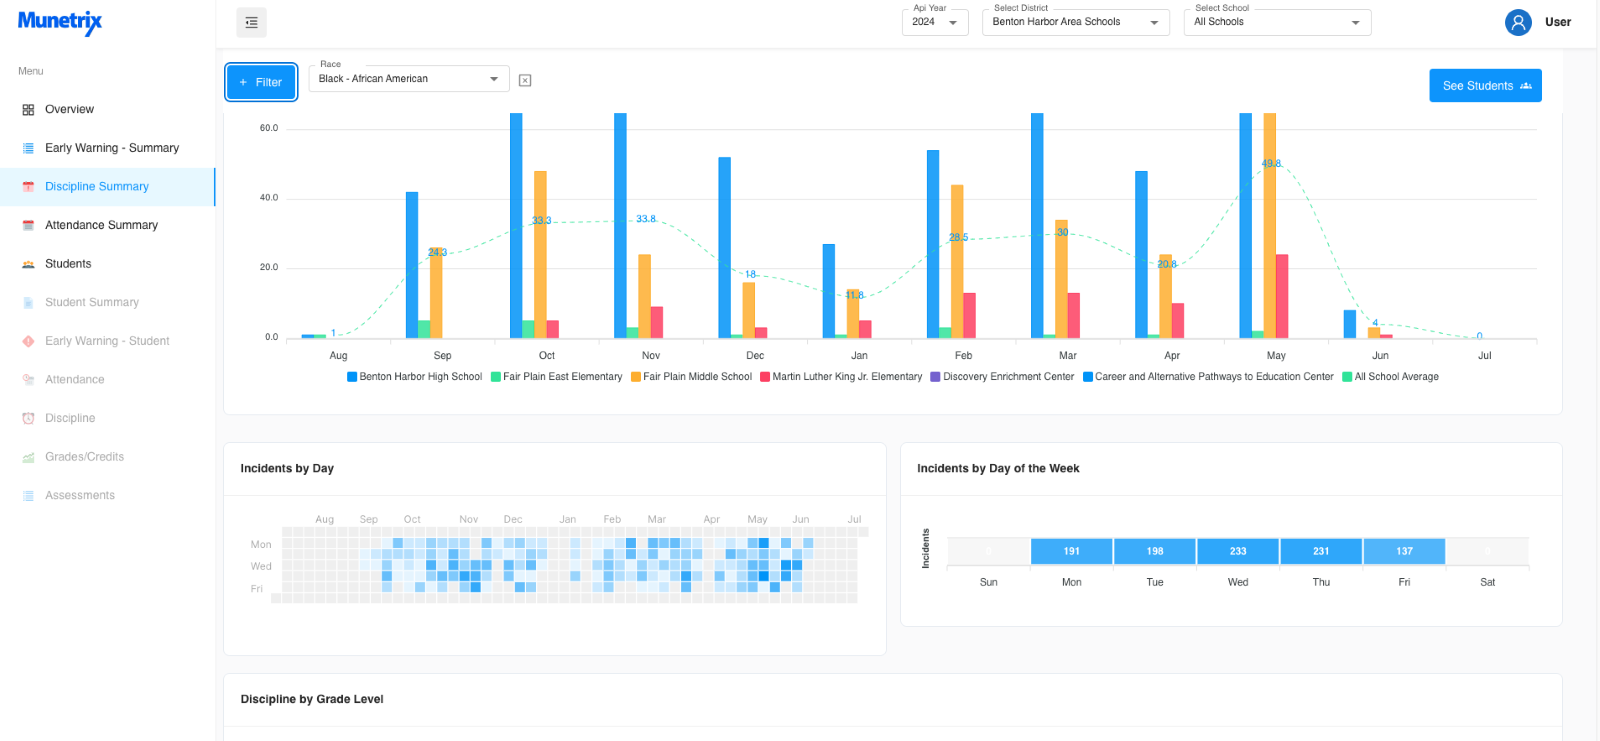1600x741 pixels.
Task: Open Grades/Credits page
Action: pyautogui.click(x=84, y=457)
